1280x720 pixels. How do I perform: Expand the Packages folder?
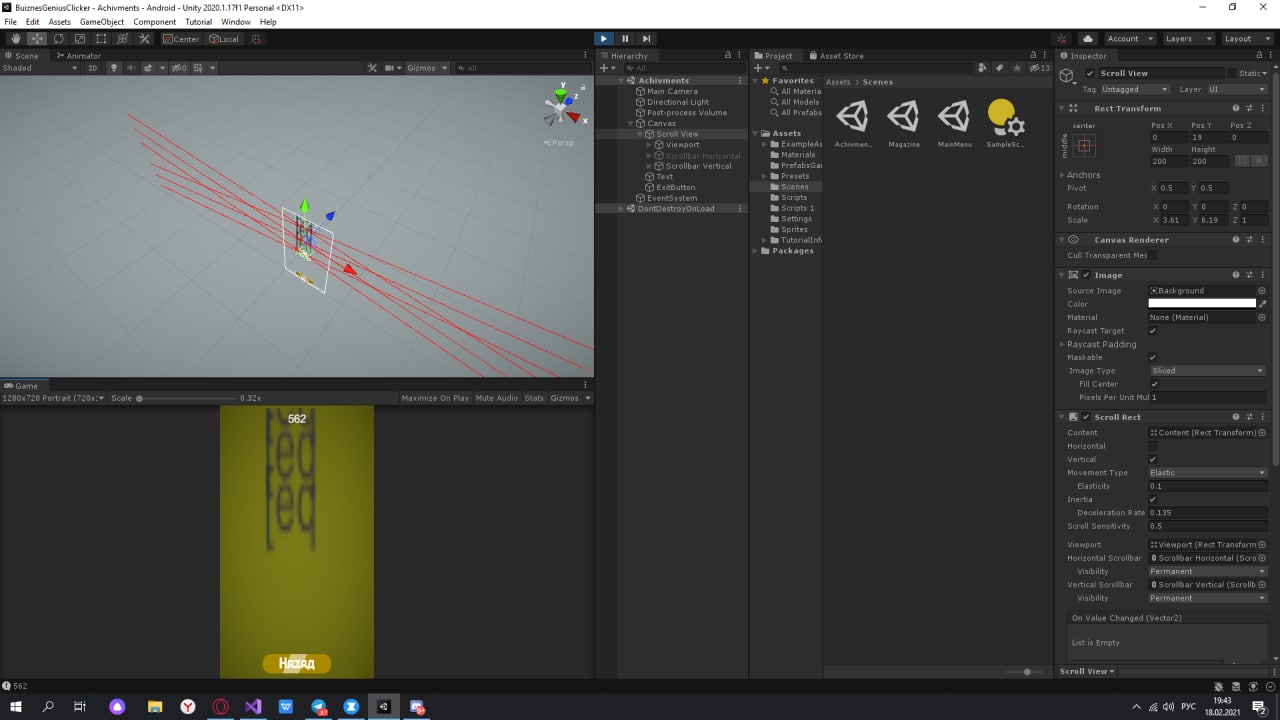[756, 251]
